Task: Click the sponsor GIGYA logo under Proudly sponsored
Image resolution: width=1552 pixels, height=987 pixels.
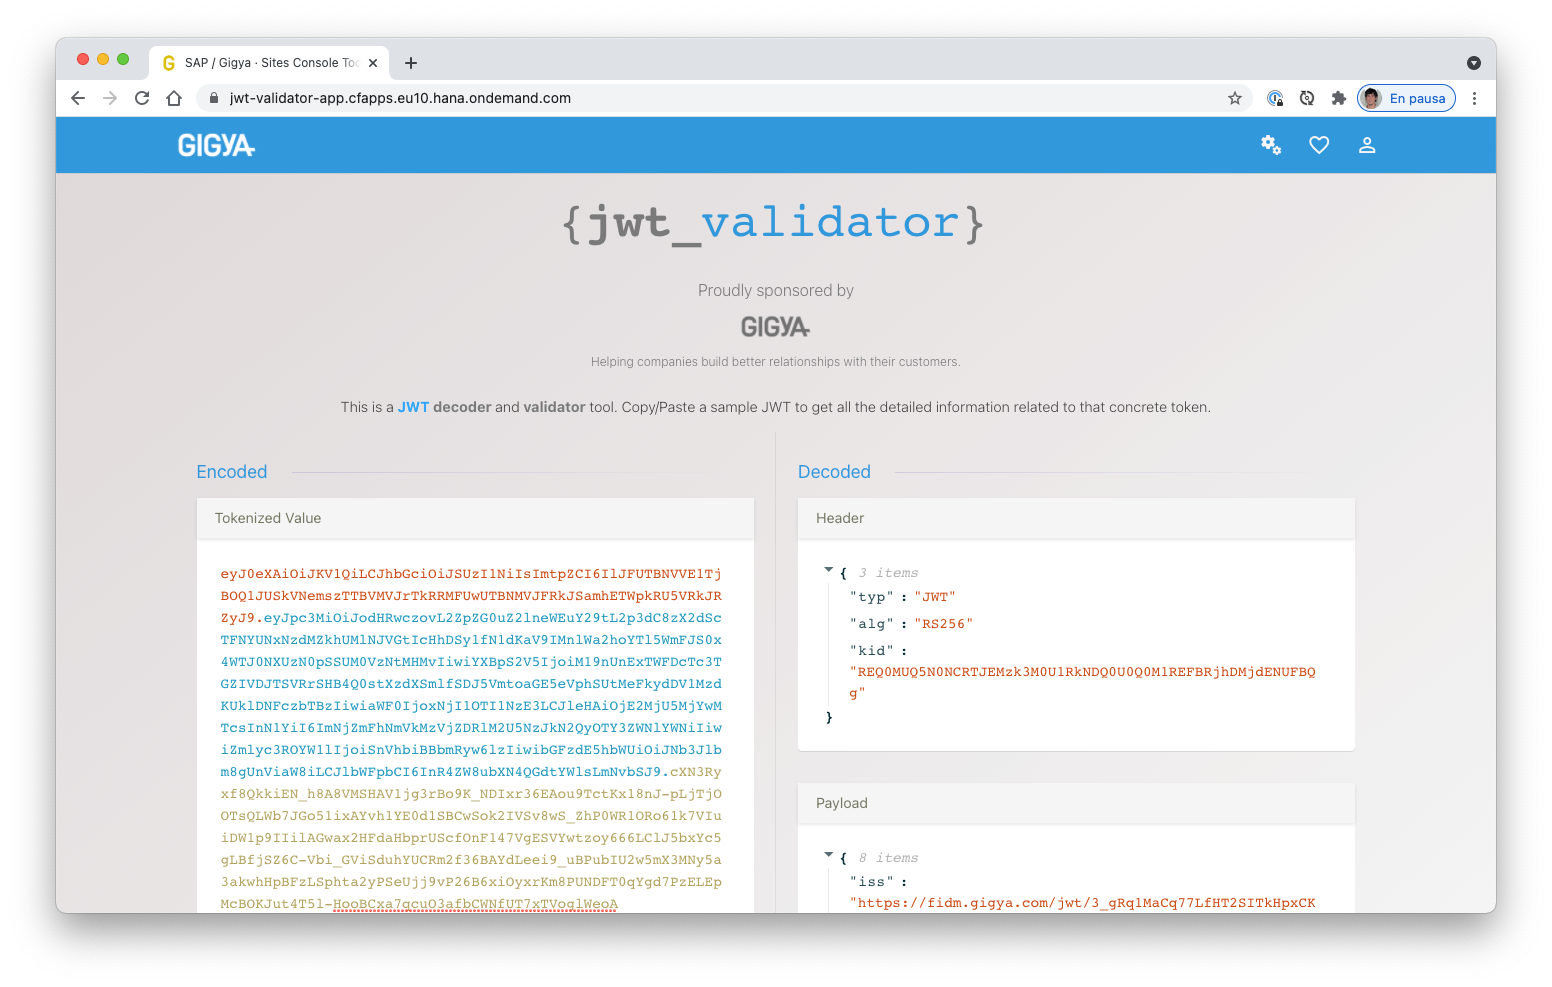Action: pyautogui.click(x=775, y=327)
